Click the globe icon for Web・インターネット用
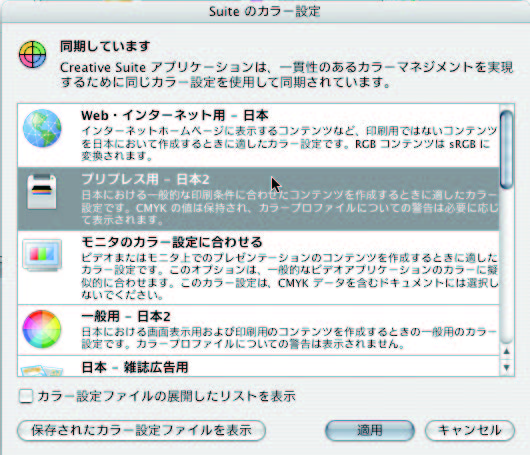Image resolution: width=530 pixels, height=455 pixels. pyautogui.click(x=42, y=128)
